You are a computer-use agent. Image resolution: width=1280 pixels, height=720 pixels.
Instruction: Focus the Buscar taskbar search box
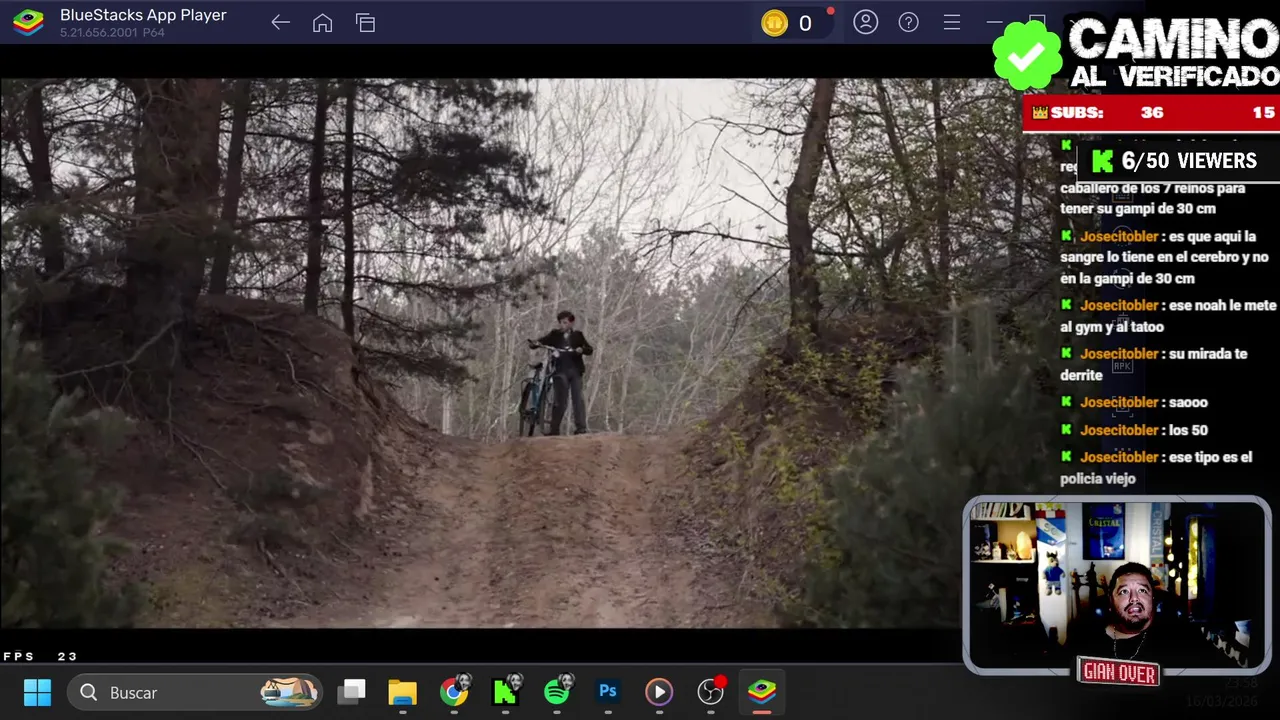click(195, 692)
